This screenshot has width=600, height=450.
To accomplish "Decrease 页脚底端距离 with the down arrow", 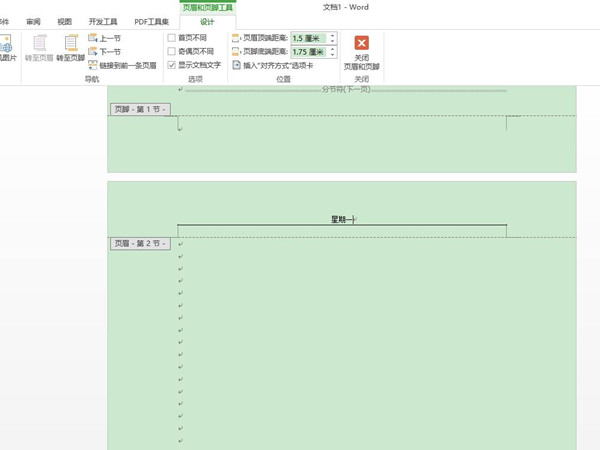I will point(333,54).
